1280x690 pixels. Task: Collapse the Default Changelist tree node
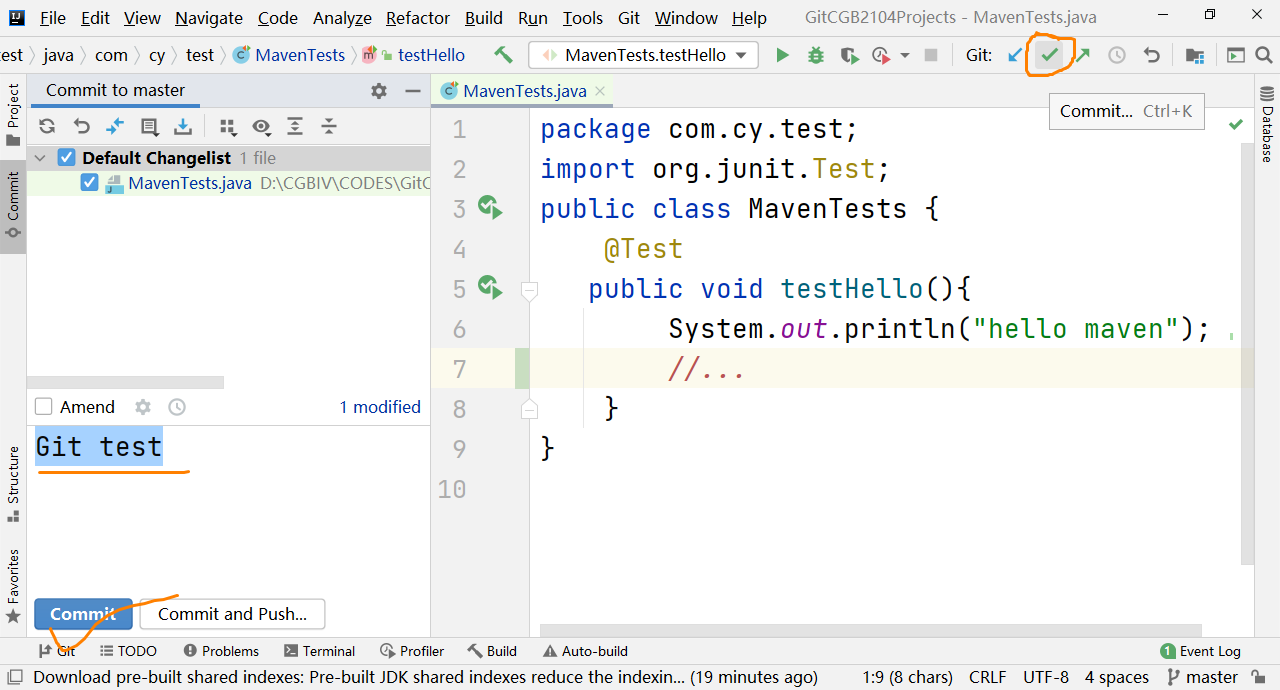41,158
